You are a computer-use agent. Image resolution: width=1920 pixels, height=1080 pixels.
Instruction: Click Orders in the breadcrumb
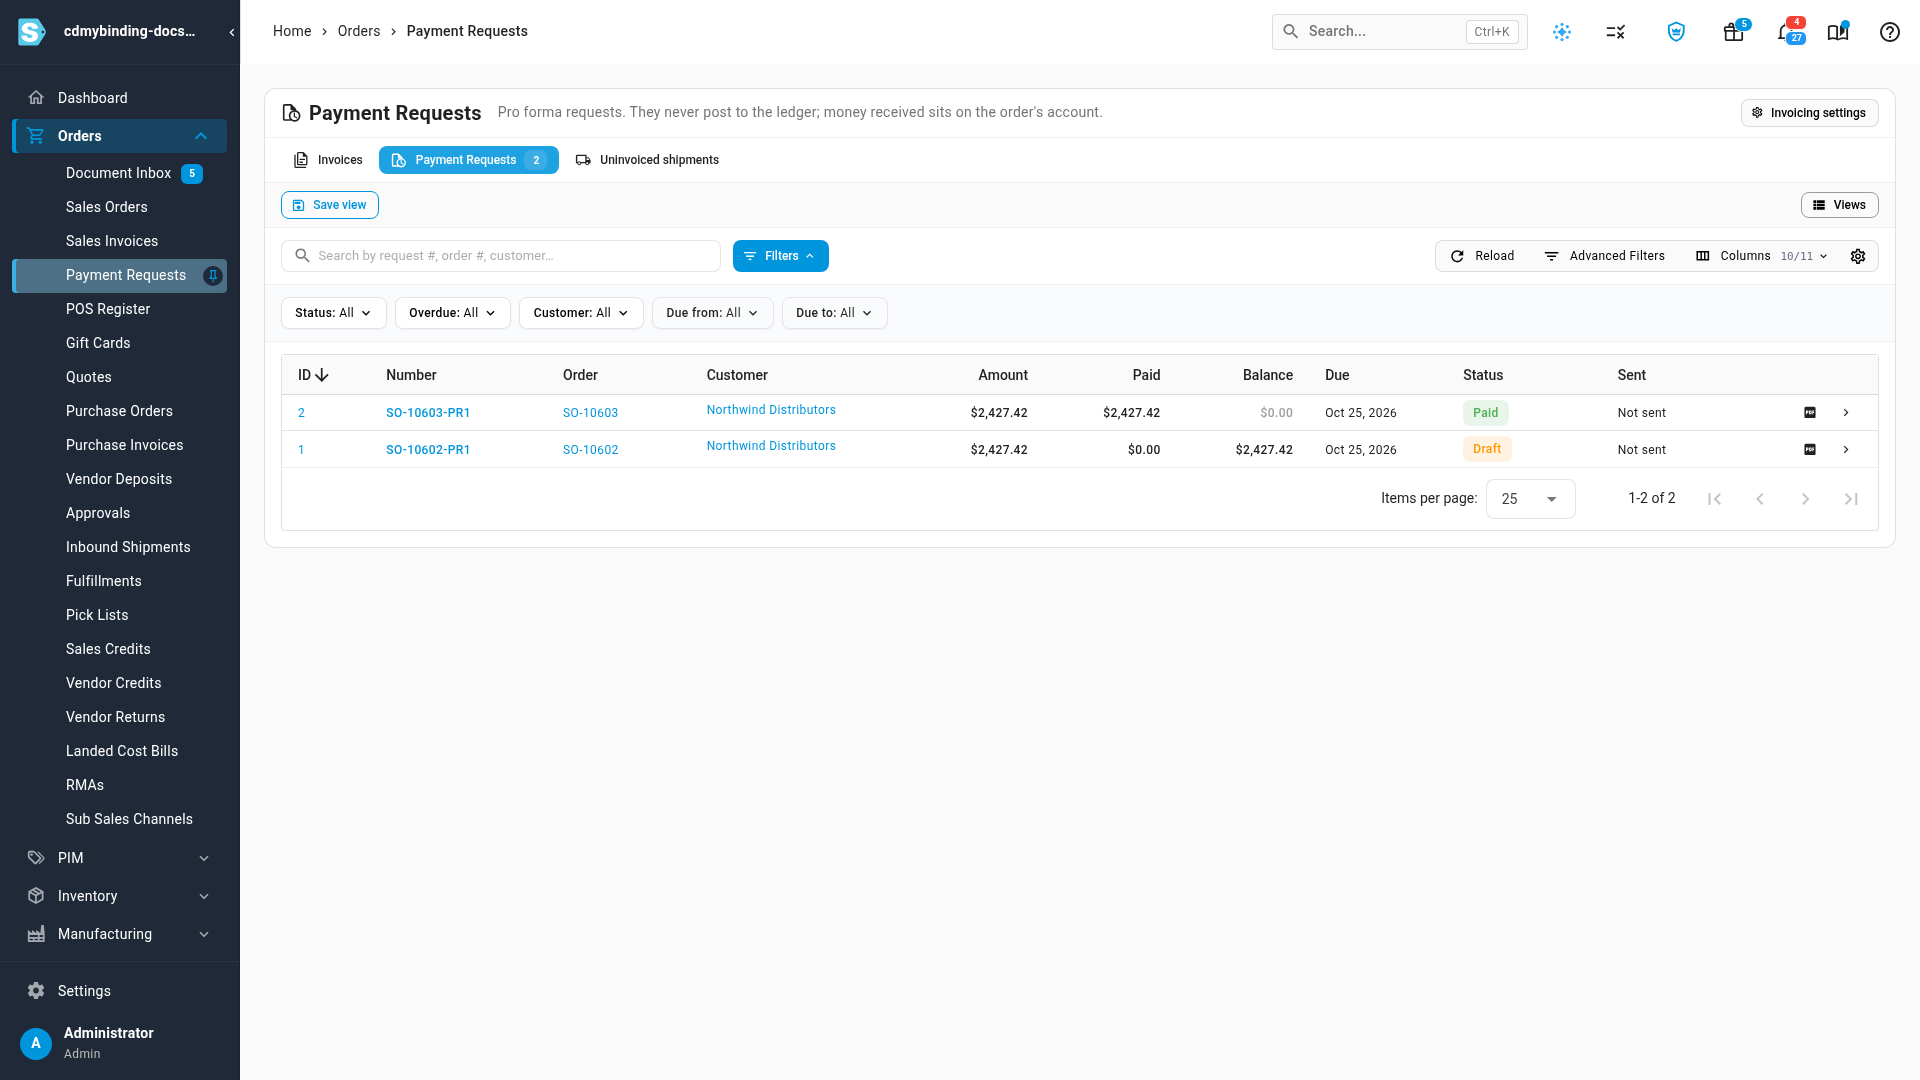click(359, 31)
